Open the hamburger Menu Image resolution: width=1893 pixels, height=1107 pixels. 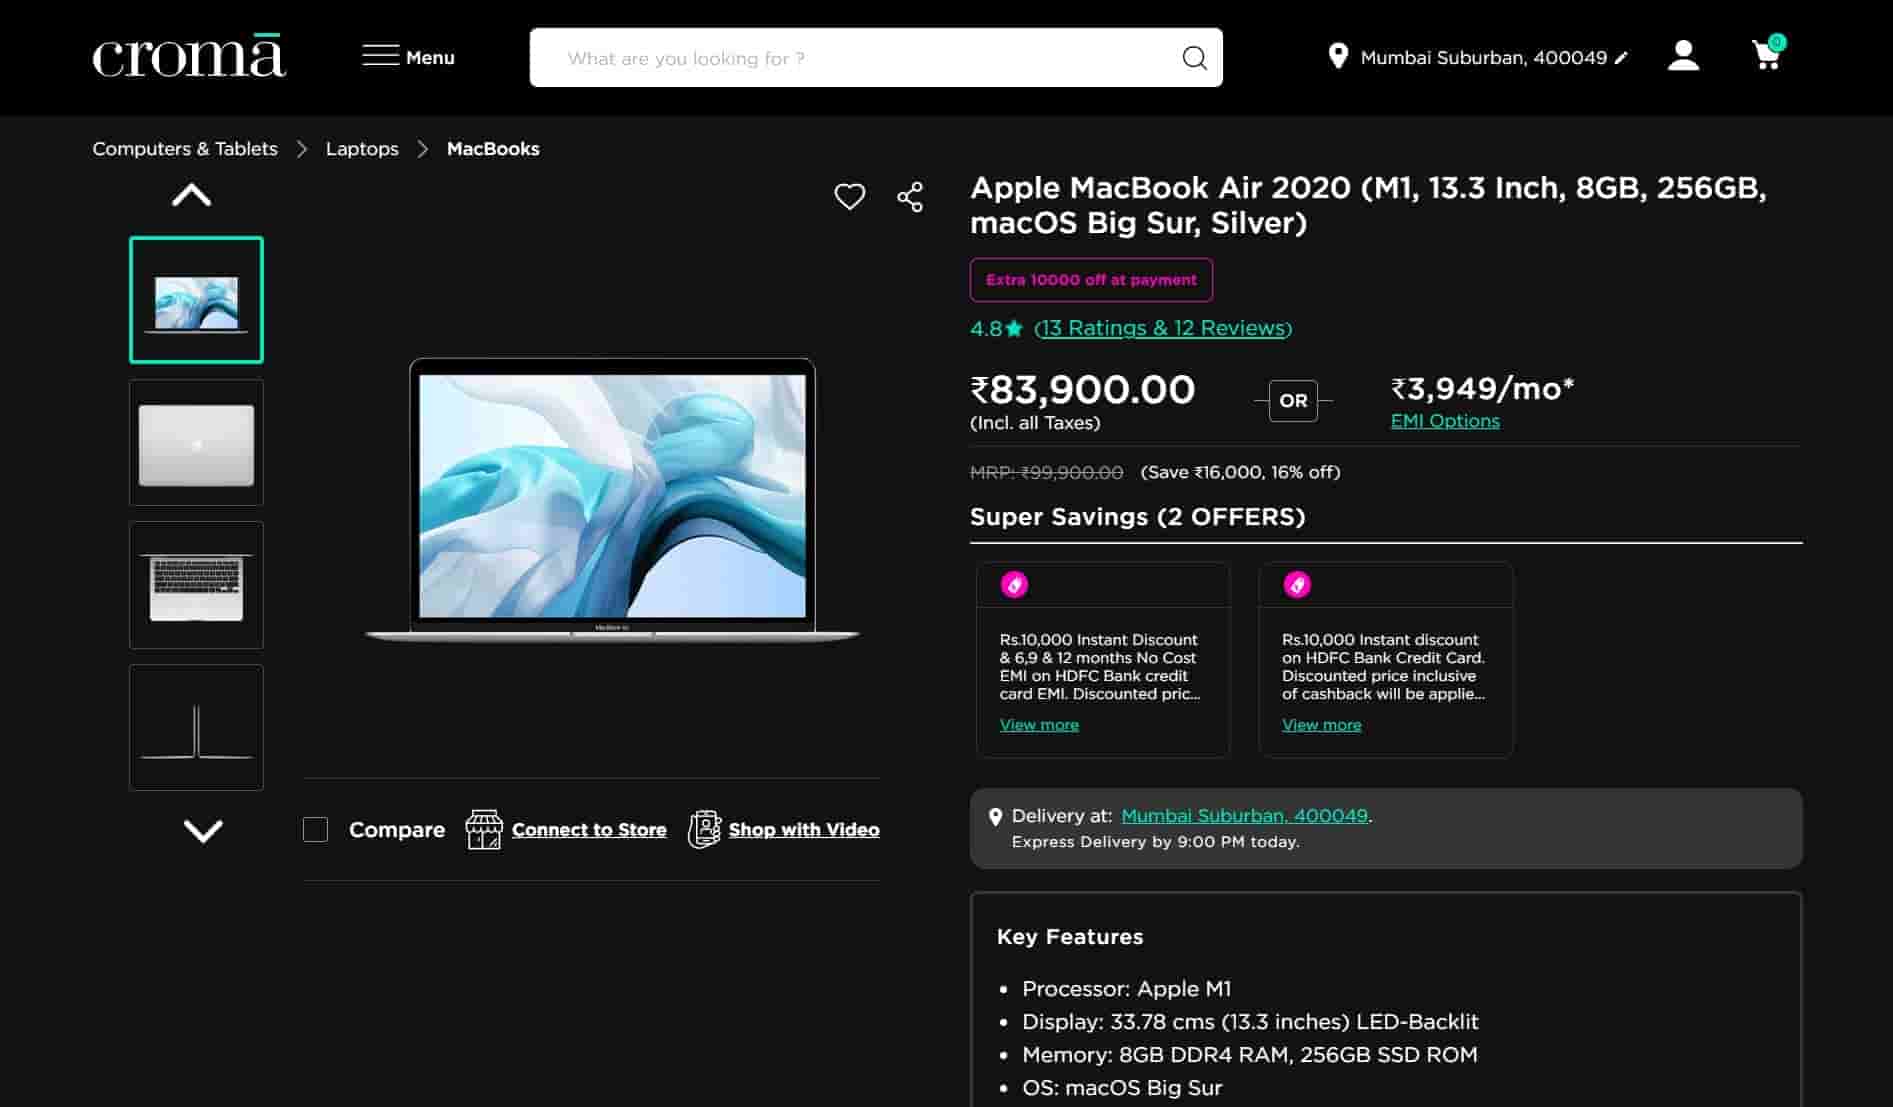pos(408,57)
